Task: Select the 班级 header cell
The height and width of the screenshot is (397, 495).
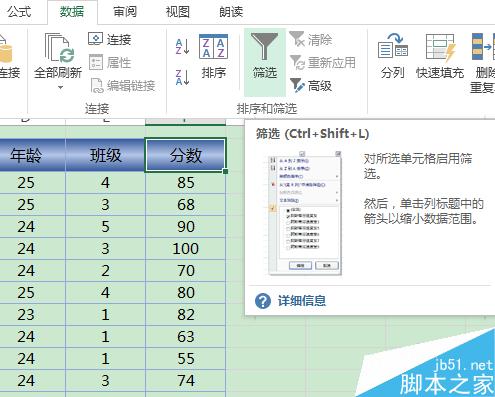Action: [x=105, y=155]
